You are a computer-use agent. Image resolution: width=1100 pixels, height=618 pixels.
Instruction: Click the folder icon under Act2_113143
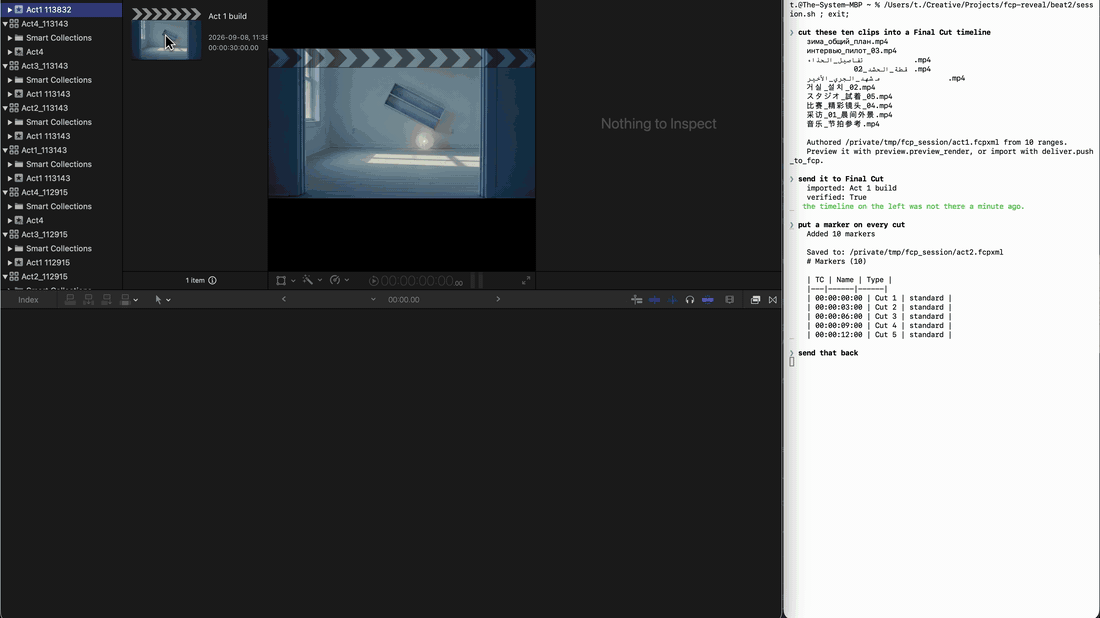pyautogui.click(x=19, y=122)
